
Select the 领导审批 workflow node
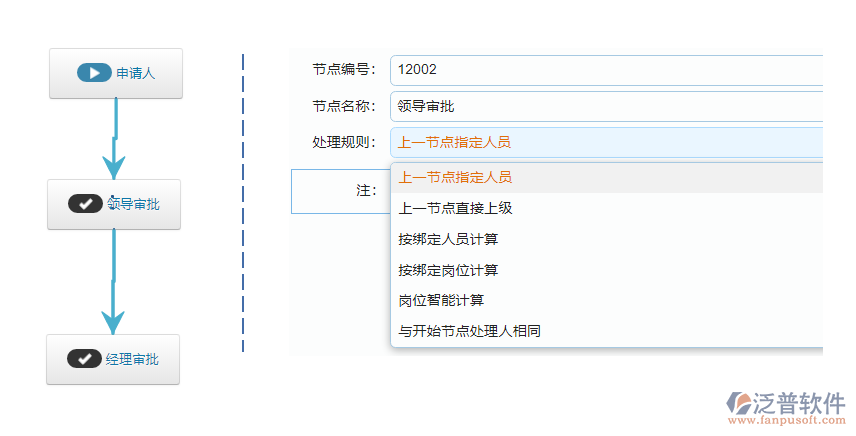point(114,204)
